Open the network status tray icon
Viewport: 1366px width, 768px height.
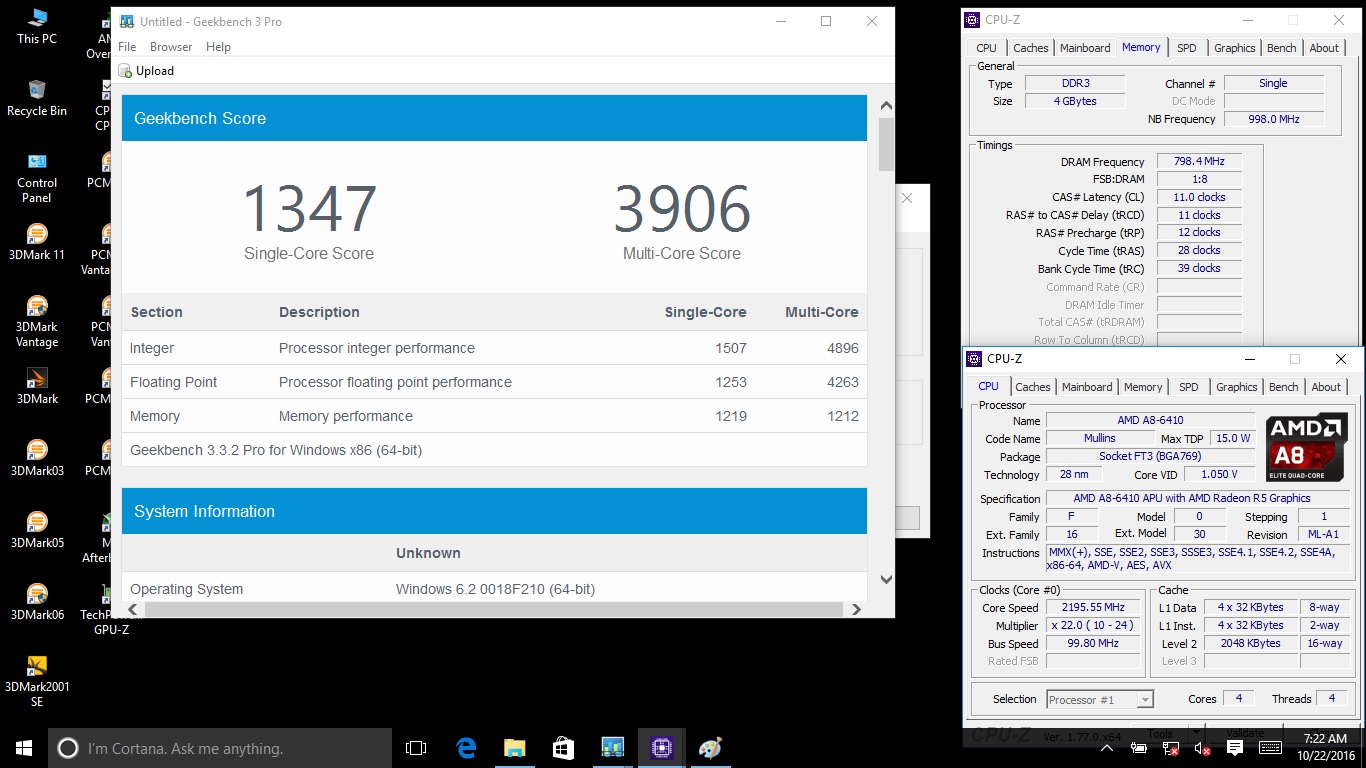click(x=1171, y=748)
